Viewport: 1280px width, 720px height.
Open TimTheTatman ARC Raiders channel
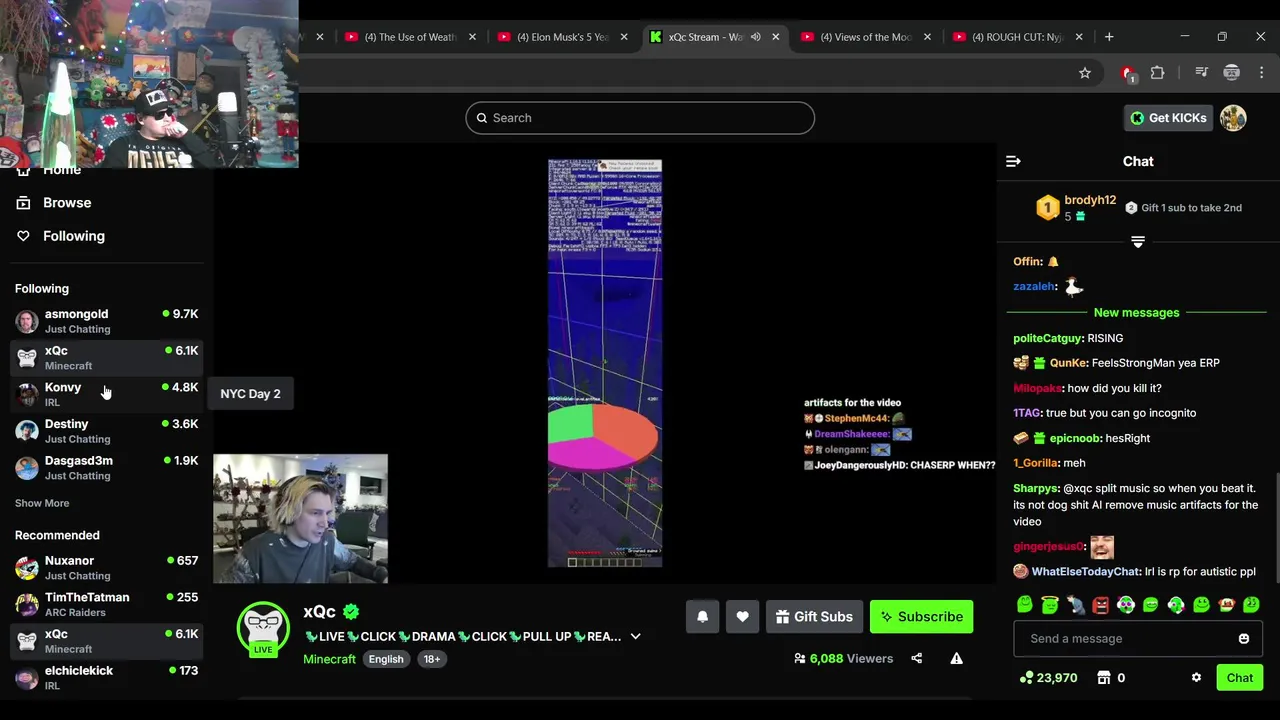[x=106, y=604]
